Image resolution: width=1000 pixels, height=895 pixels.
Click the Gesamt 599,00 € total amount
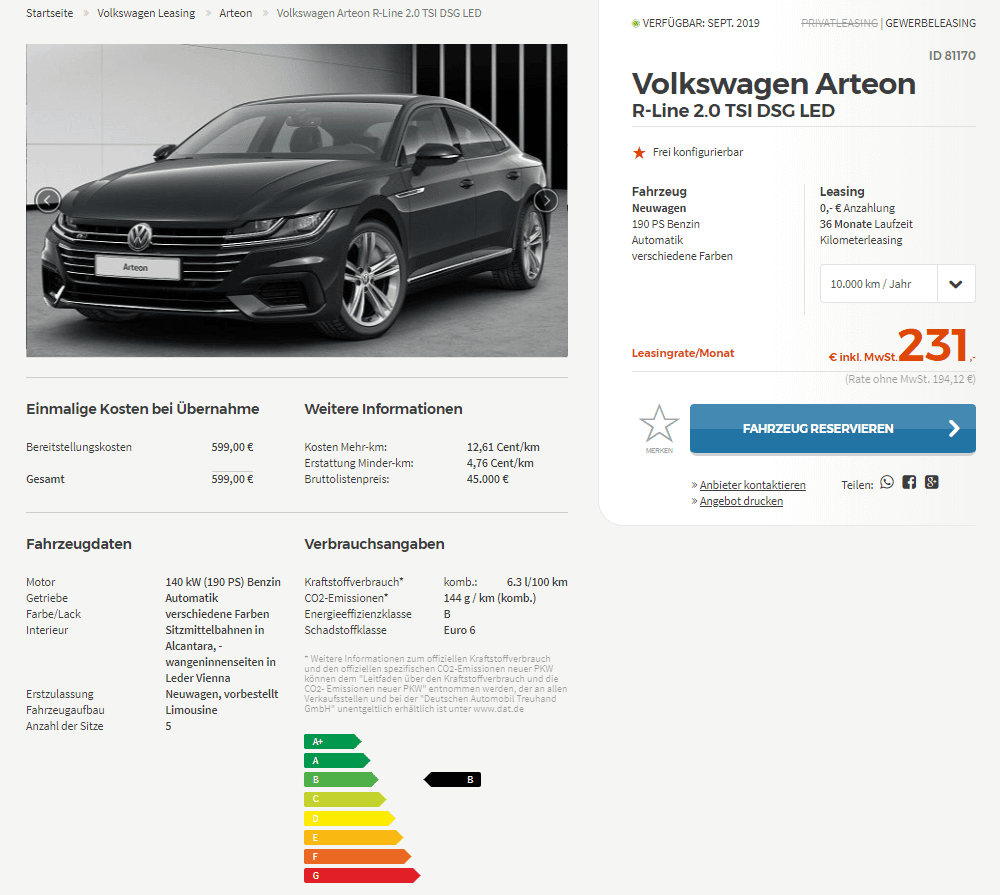[232, 479]
